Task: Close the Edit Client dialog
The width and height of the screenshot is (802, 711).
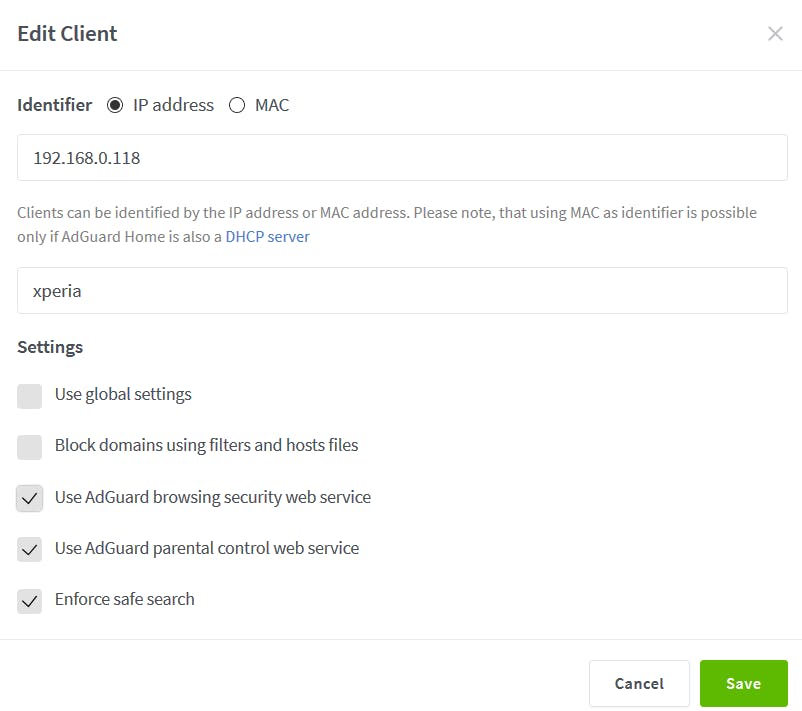Action: 776,33
